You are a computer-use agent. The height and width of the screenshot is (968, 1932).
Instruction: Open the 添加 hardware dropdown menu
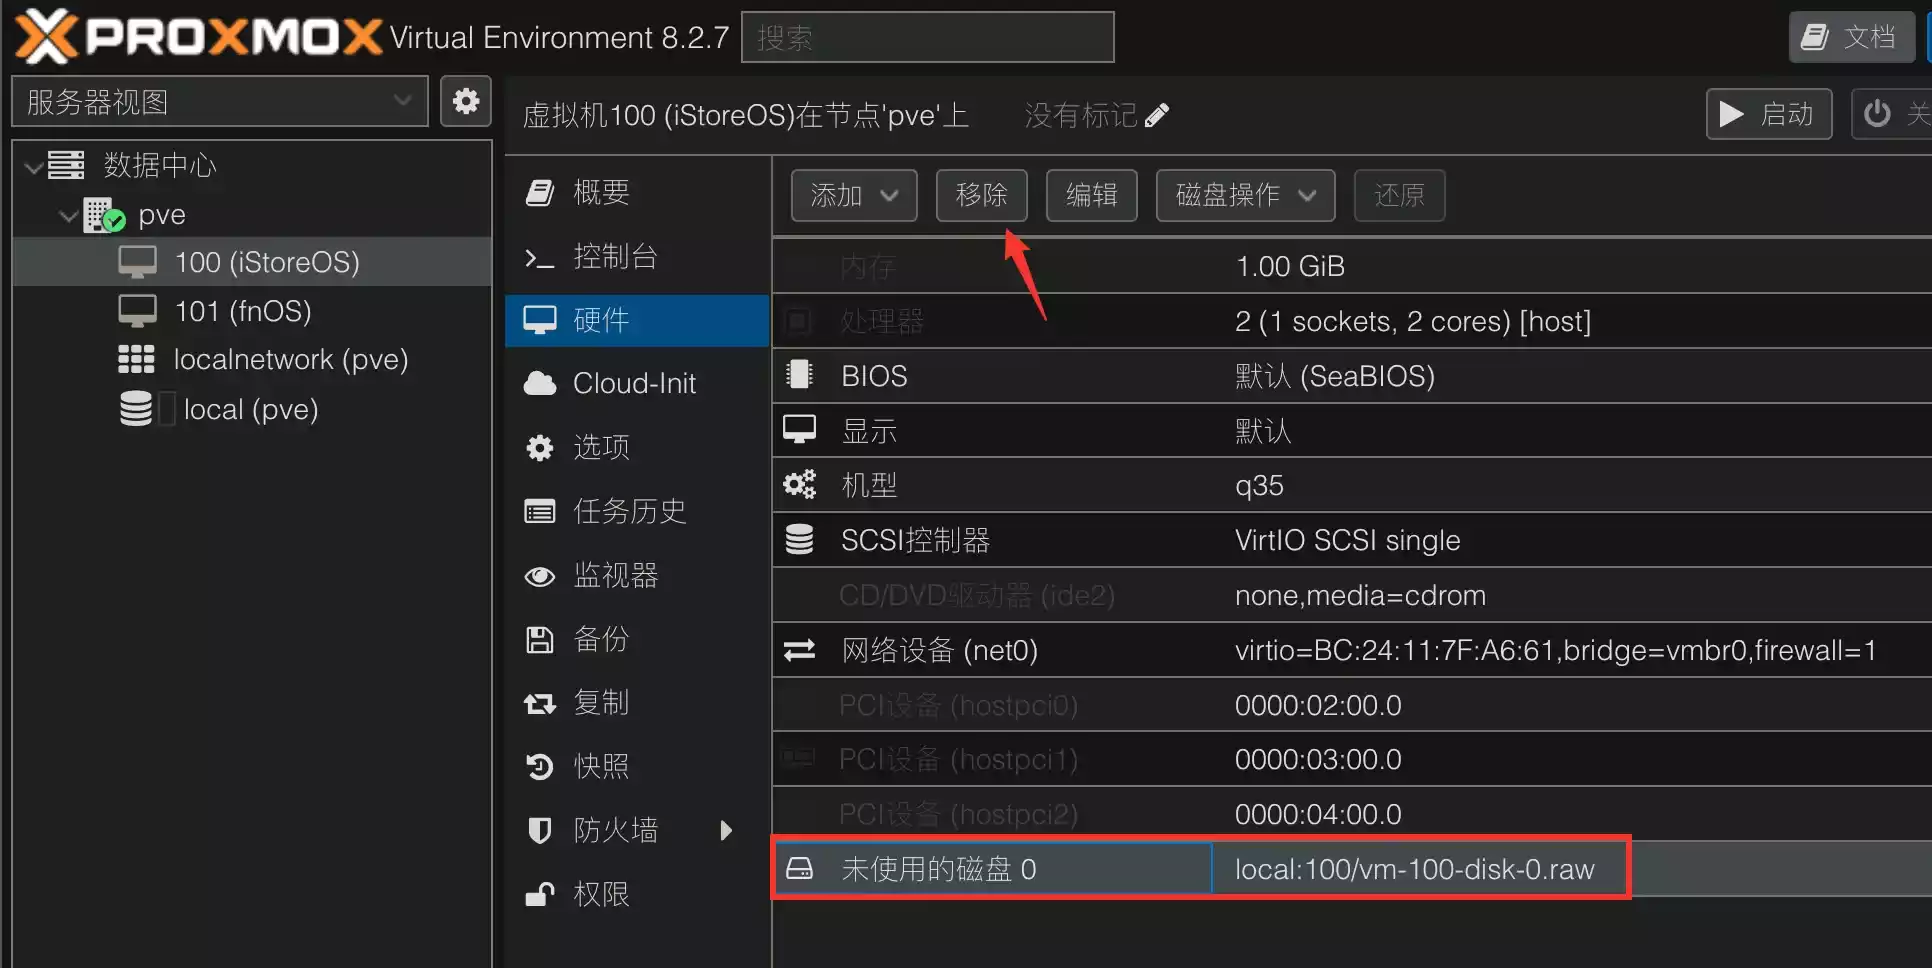coord(853,195)
